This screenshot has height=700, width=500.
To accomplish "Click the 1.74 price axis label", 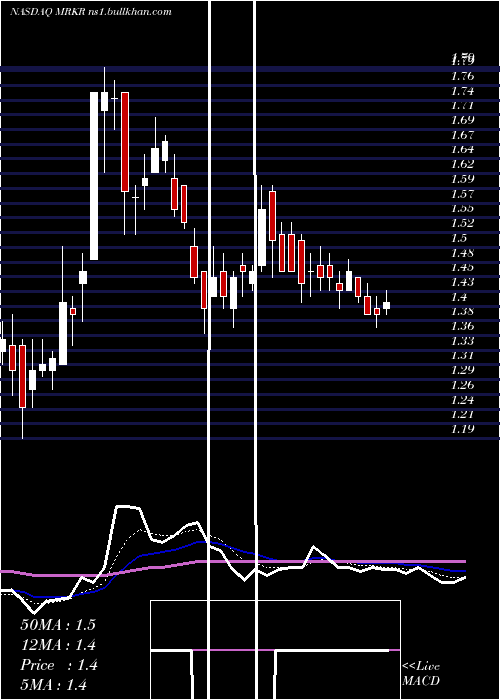I will pyautogui.click(x=462, y=91).
